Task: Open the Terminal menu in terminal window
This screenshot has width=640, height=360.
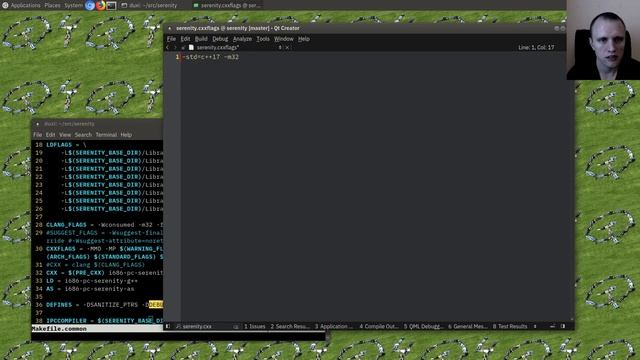Action: [106, 135]
